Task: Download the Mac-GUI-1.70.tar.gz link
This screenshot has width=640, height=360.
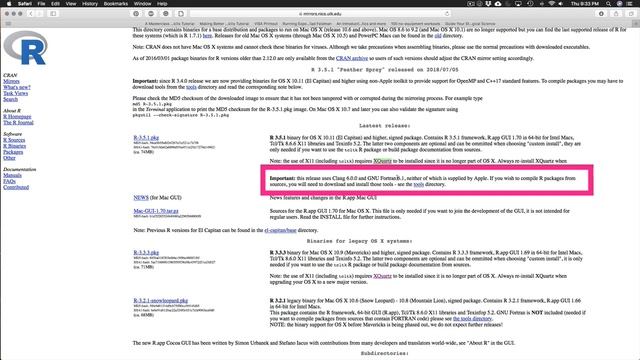Action: [x=156, y=211]
